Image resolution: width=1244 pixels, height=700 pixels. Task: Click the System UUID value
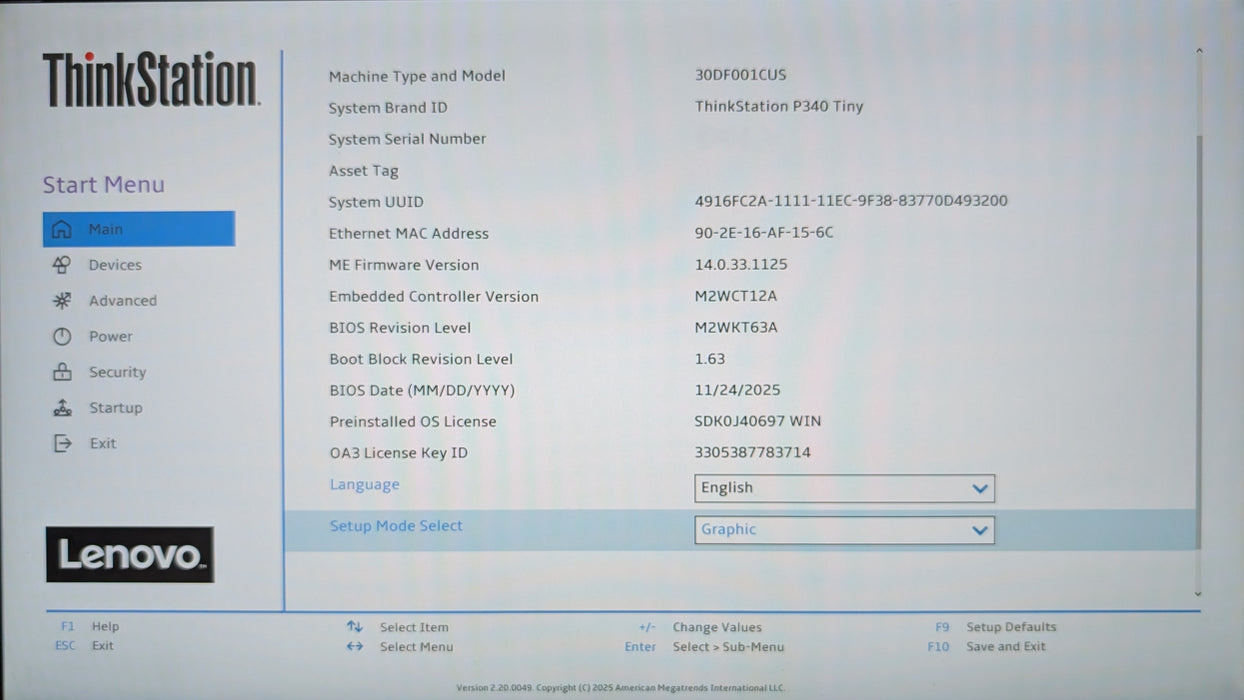coord(851,201)
